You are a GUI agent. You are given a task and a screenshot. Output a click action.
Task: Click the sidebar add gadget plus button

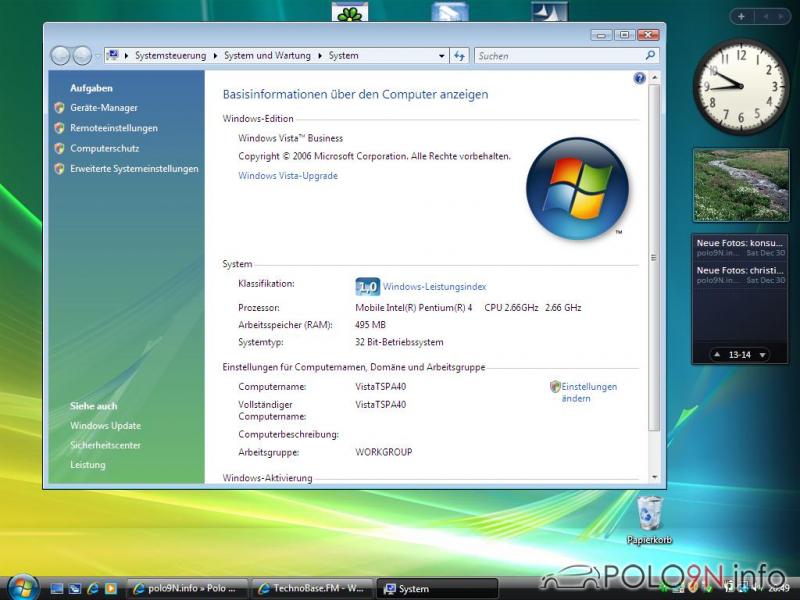[741, 16]
